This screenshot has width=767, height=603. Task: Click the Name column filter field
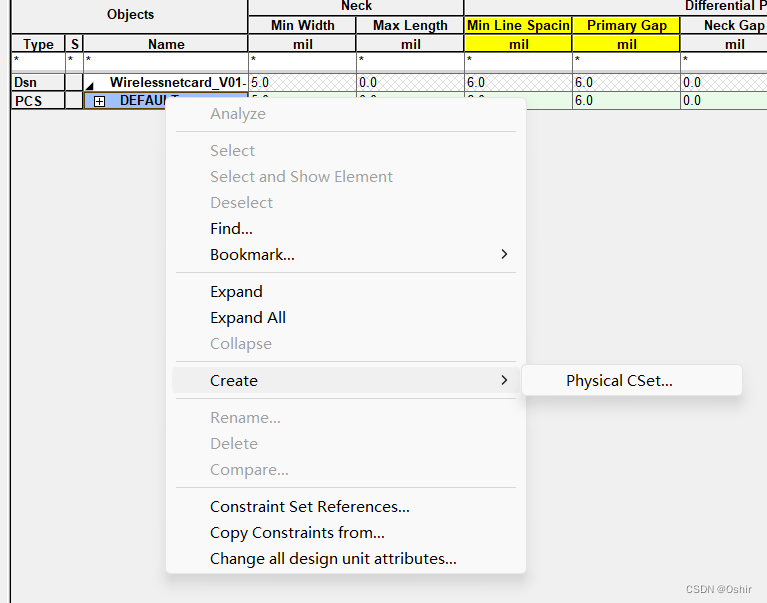166,61
